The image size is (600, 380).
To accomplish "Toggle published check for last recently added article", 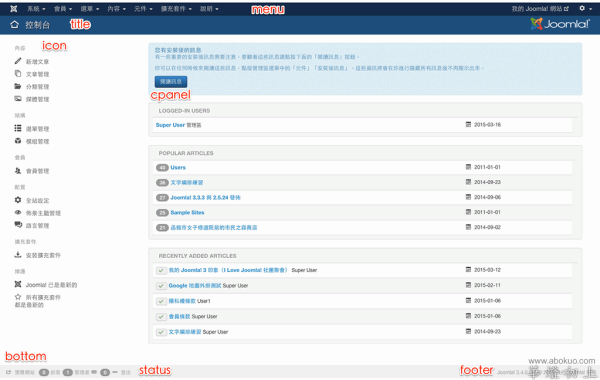I will 161,332.
